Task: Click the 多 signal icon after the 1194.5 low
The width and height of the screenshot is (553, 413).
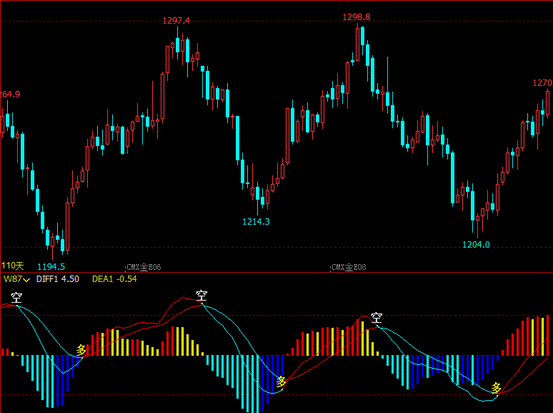Action: point(81,350)
